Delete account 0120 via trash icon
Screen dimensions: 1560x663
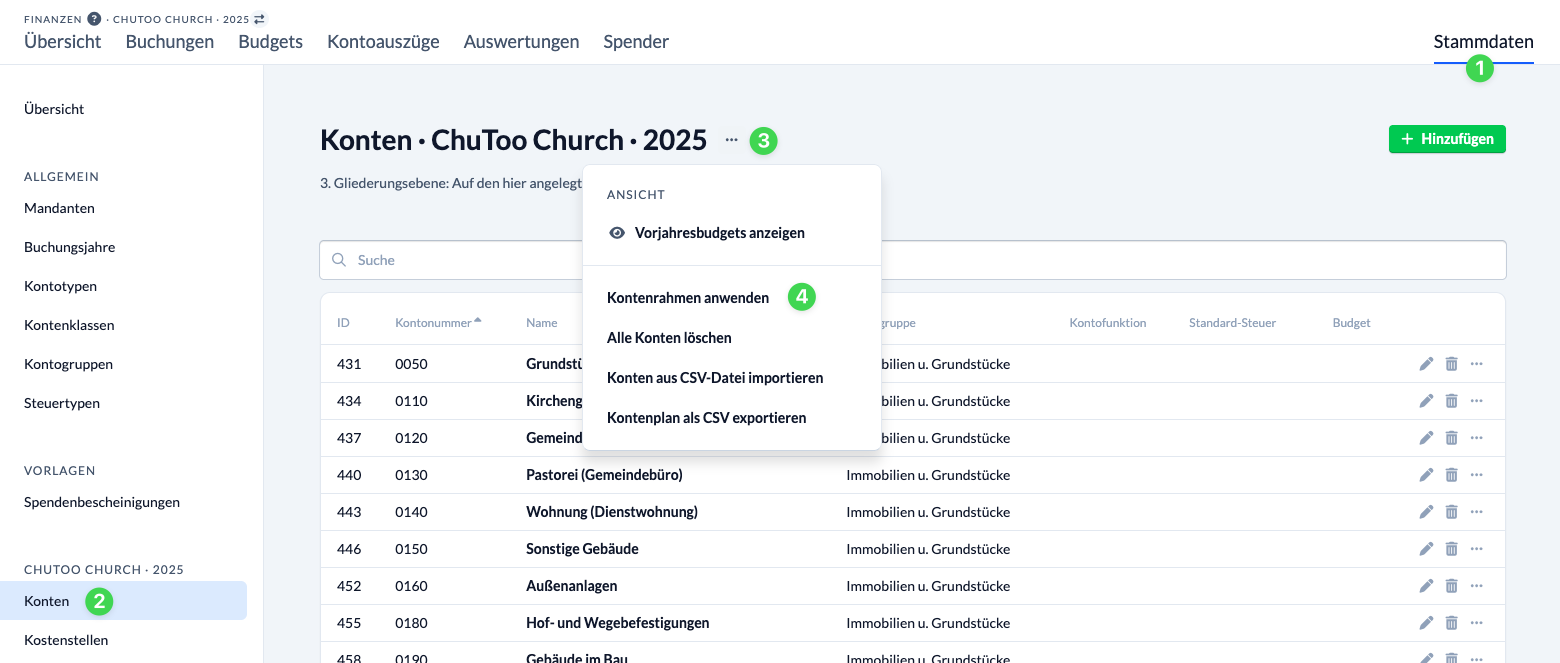coord(1451,438)
